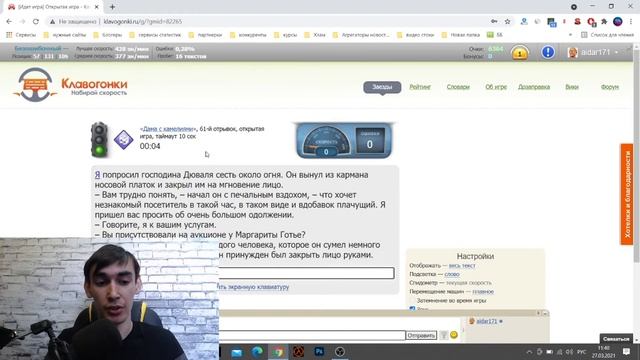
Task: Open Microsoft Edge from the taskbar
Action: click(257, 352)
